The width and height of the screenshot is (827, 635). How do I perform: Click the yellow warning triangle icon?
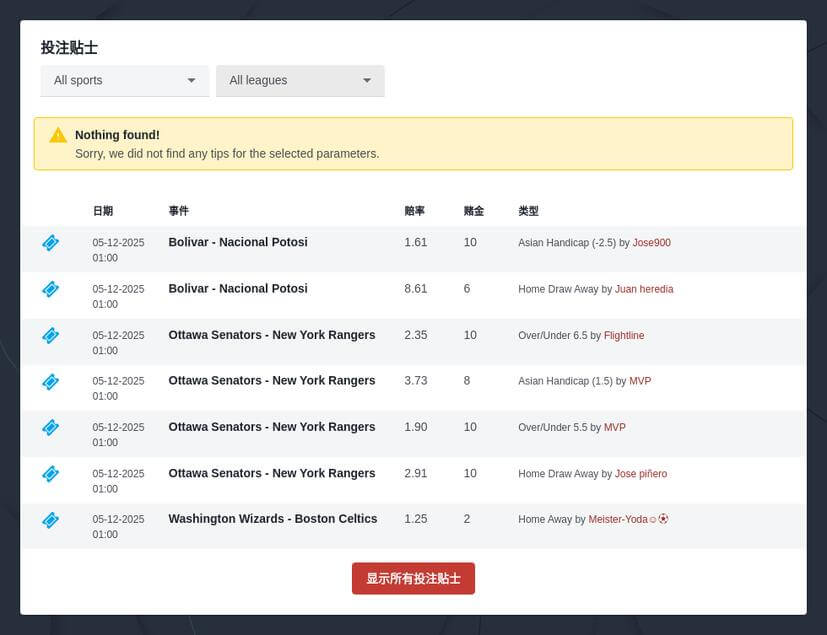click(58, 135)
